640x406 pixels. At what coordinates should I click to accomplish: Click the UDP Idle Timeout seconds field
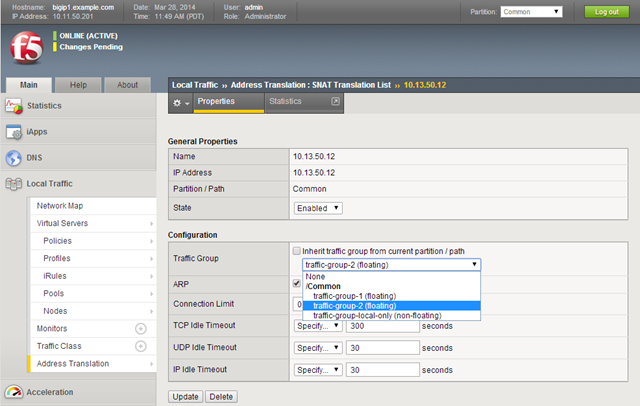coord(382,347)
